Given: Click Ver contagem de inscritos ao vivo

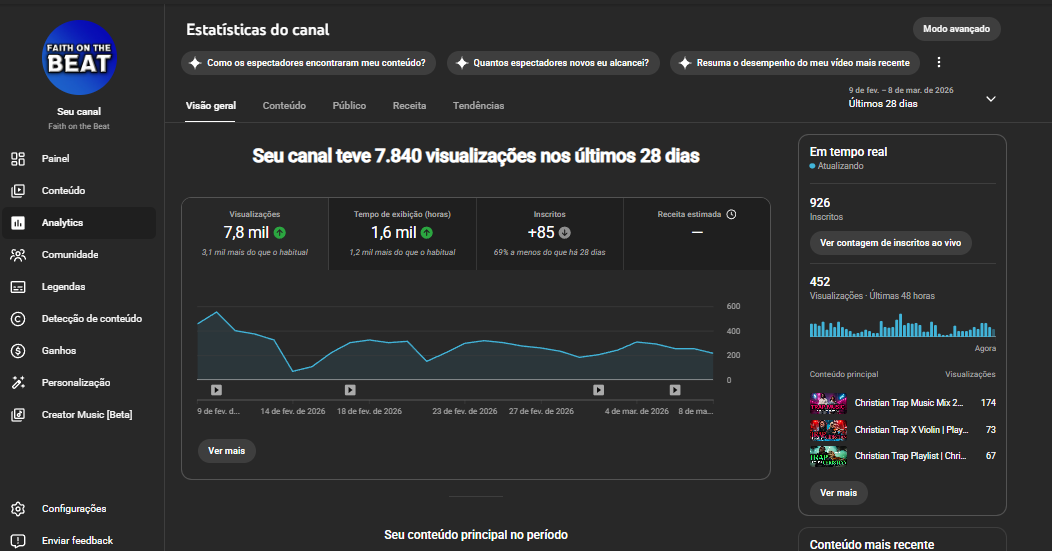Looking at the screenshot, I should coord(890,243).
